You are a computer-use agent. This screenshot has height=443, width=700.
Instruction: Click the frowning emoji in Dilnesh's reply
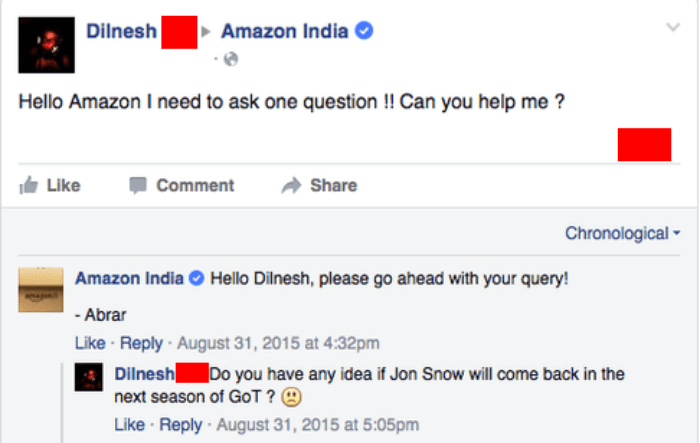click(x=291, y=397)
